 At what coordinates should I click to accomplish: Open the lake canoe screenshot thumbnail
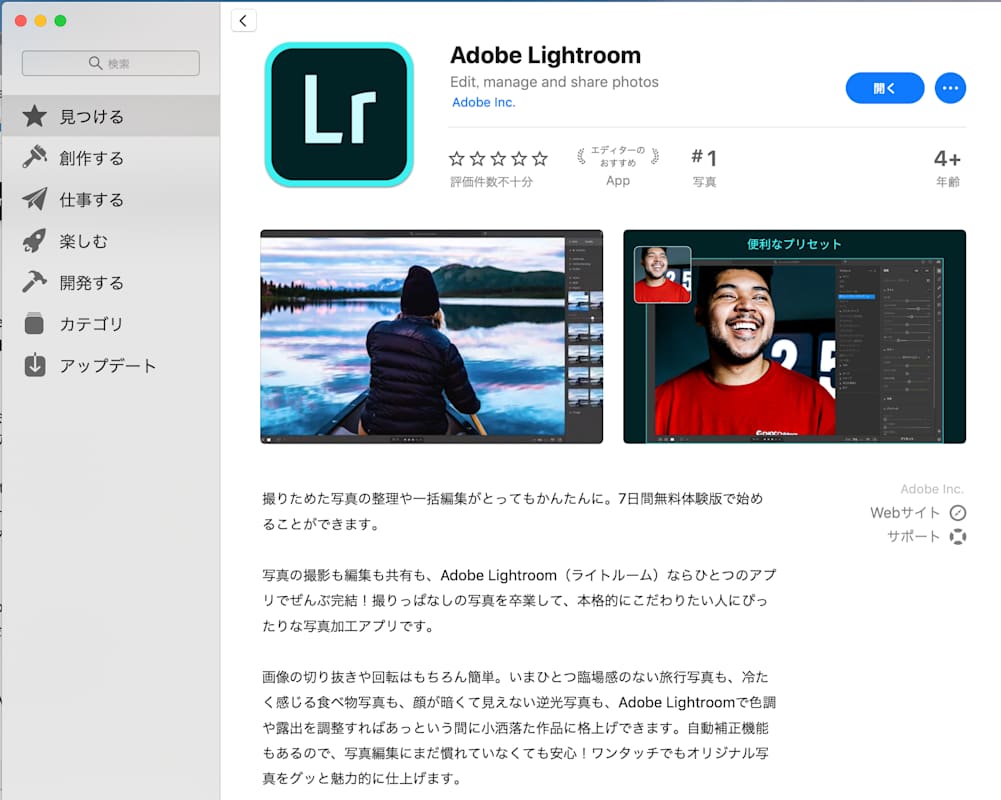click(x=432, y=336)
